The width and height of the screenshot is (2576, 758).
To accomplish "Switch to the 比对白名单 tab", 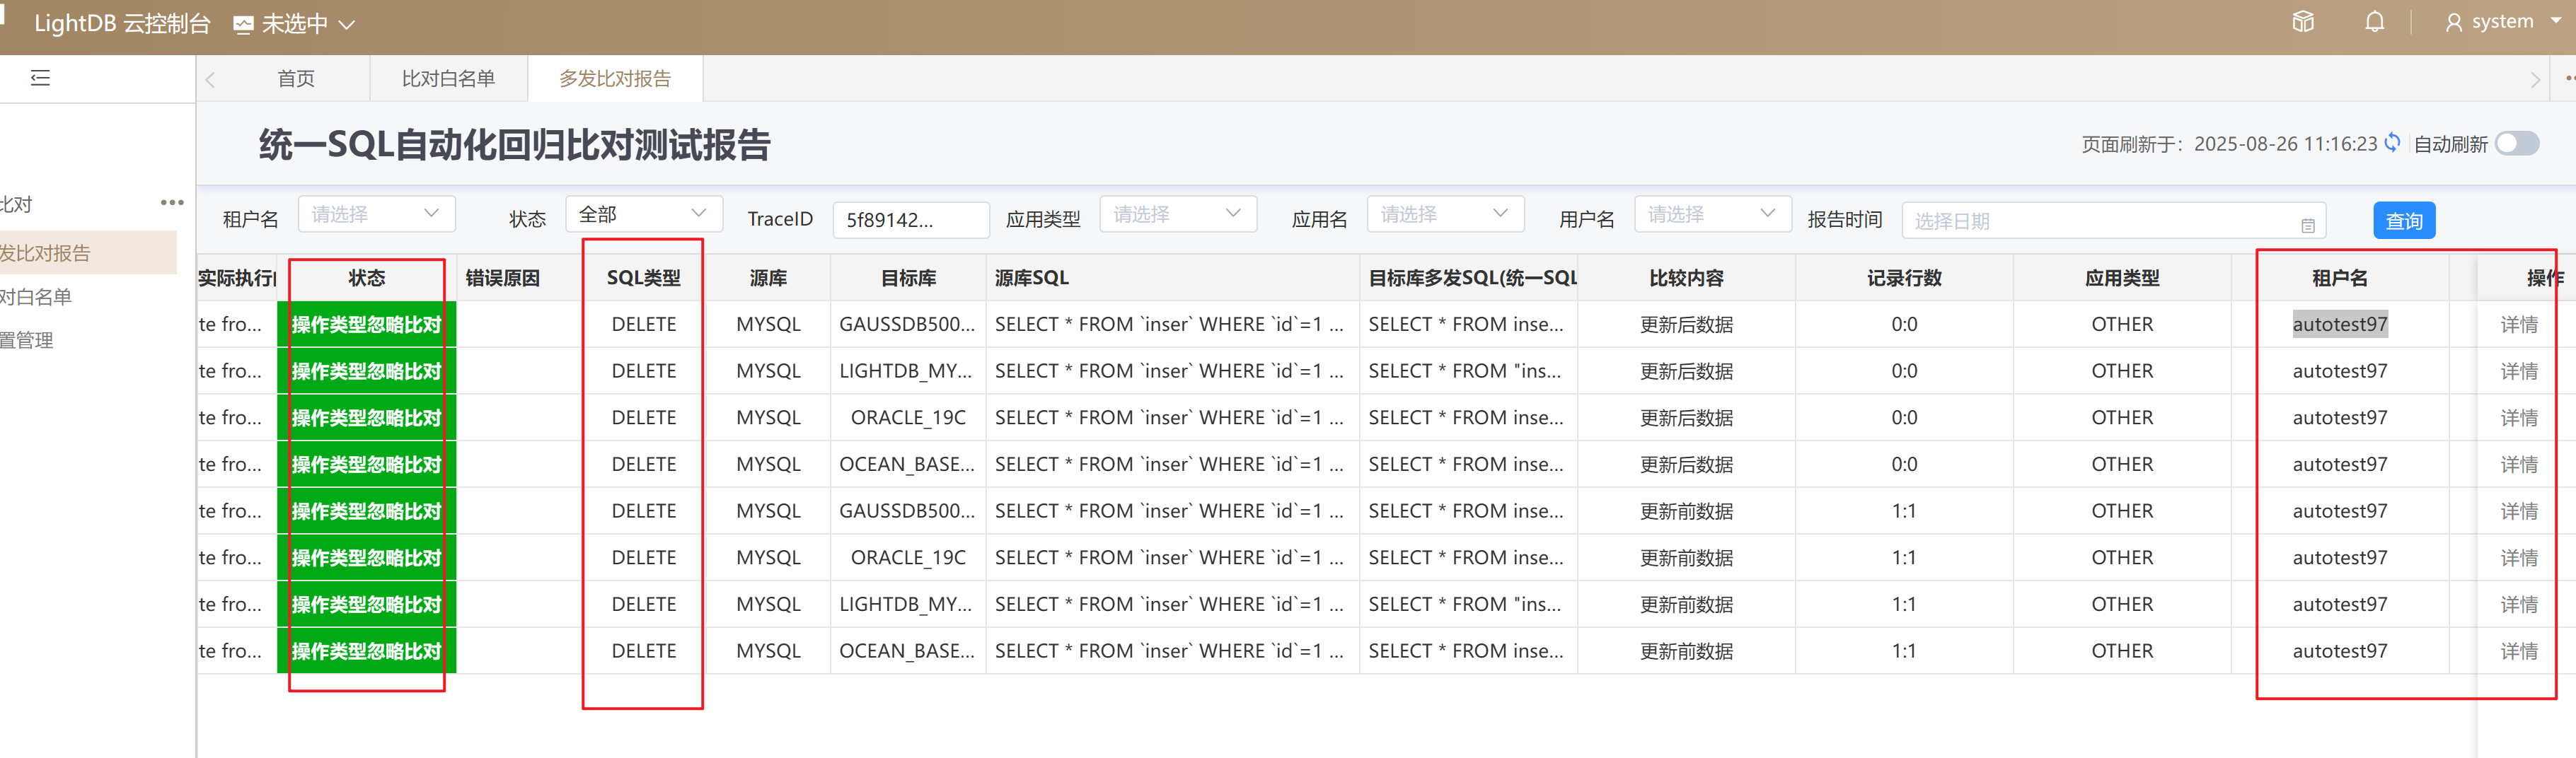I will pyautogui.click(x=448, y=79).
